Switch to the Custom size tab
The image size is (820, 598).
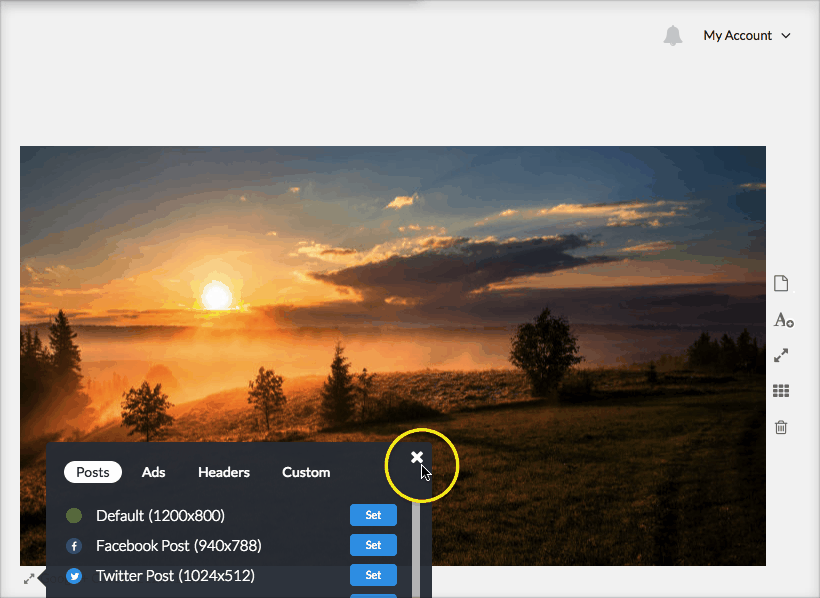306,472
